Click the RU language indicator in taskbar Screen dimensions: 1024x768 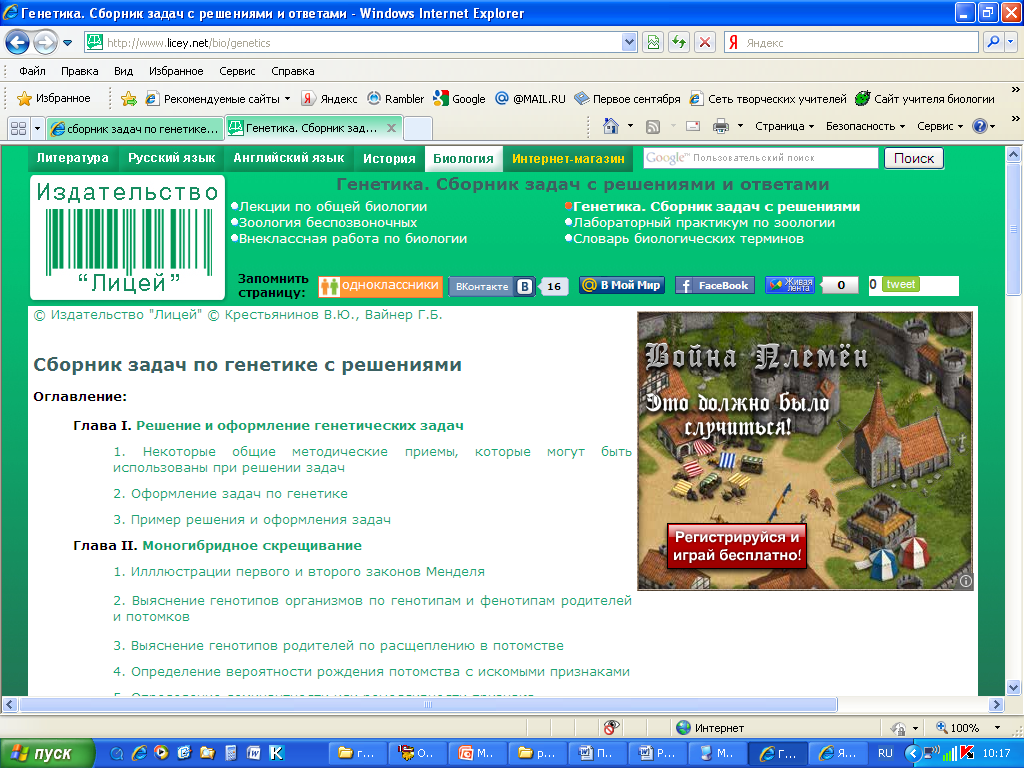tap(885, 753)
